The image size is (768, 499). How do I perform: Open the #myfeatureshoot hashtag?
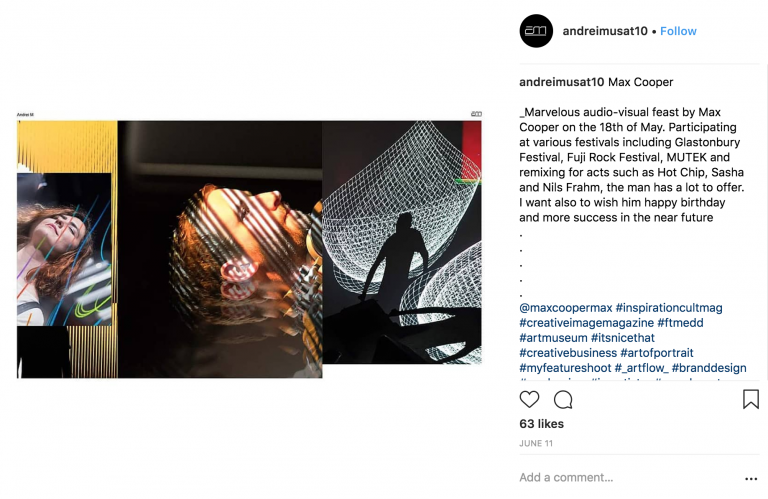click(x=565, y=368)
